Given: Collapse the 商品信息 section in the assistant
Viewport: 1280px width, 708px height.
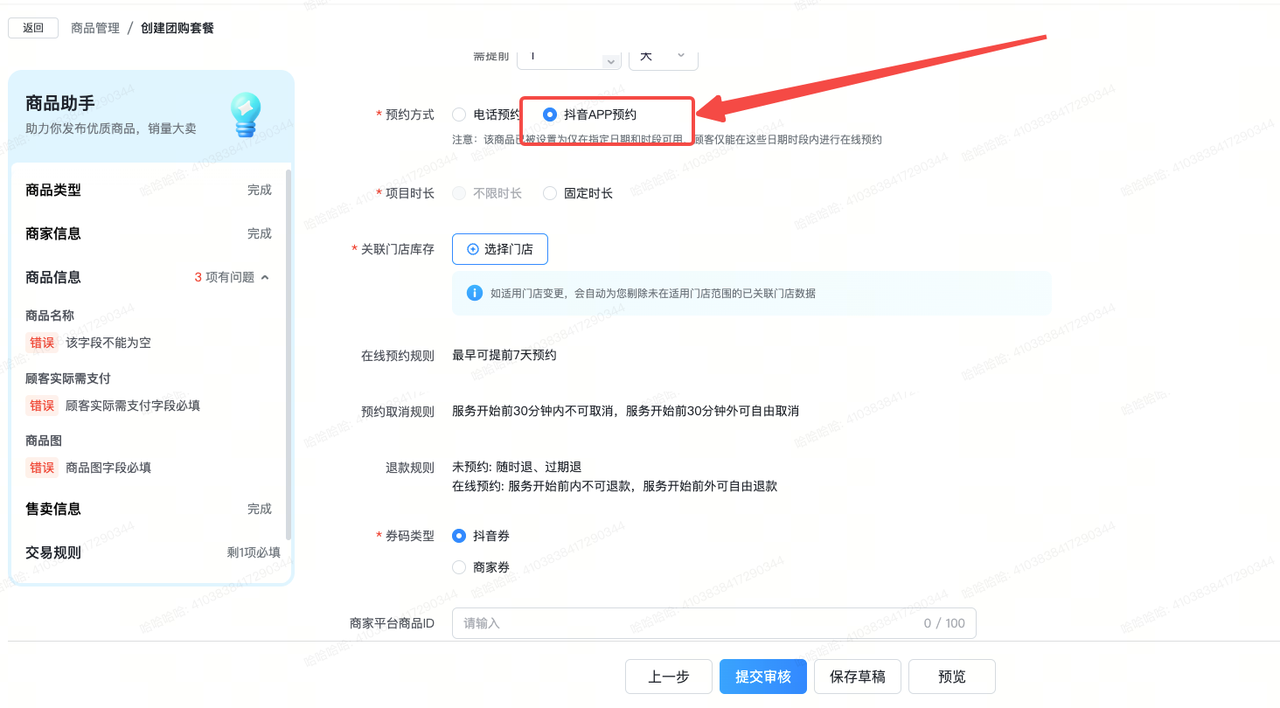Looking at the screenshot, I should (x=265, y=277).
